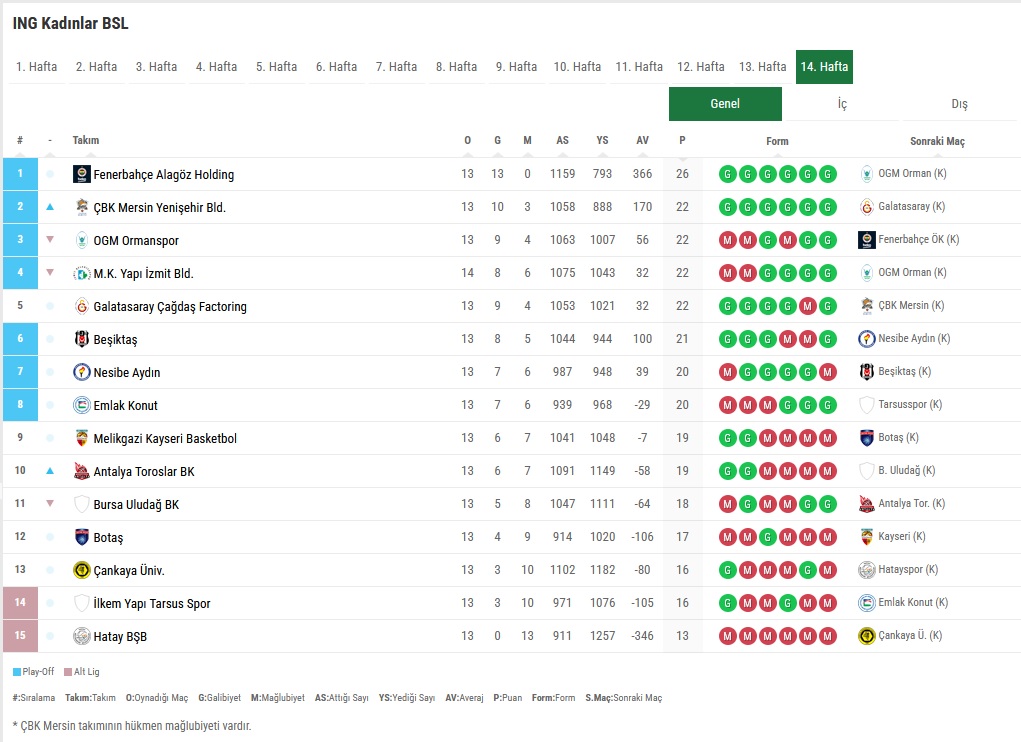
Task: Open the 13. Hafta tab
Action: pos(762,66)
